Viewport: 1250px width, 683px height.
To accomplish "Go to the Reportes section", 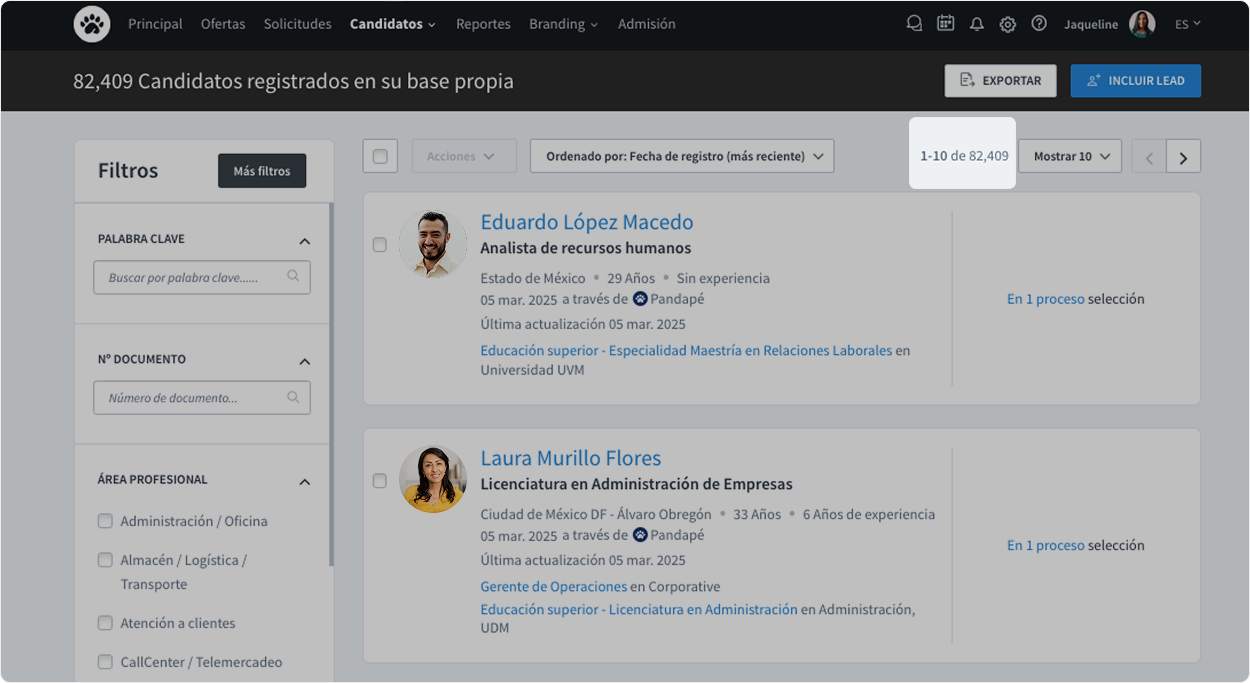I will [483, 23].
